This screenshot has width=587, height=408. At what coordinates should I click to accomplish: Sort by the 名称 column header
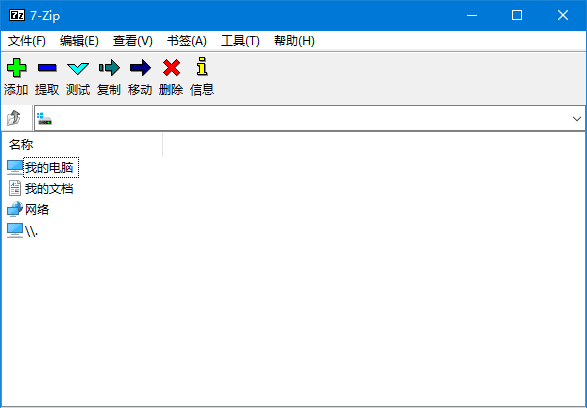[x=82, y=144]
